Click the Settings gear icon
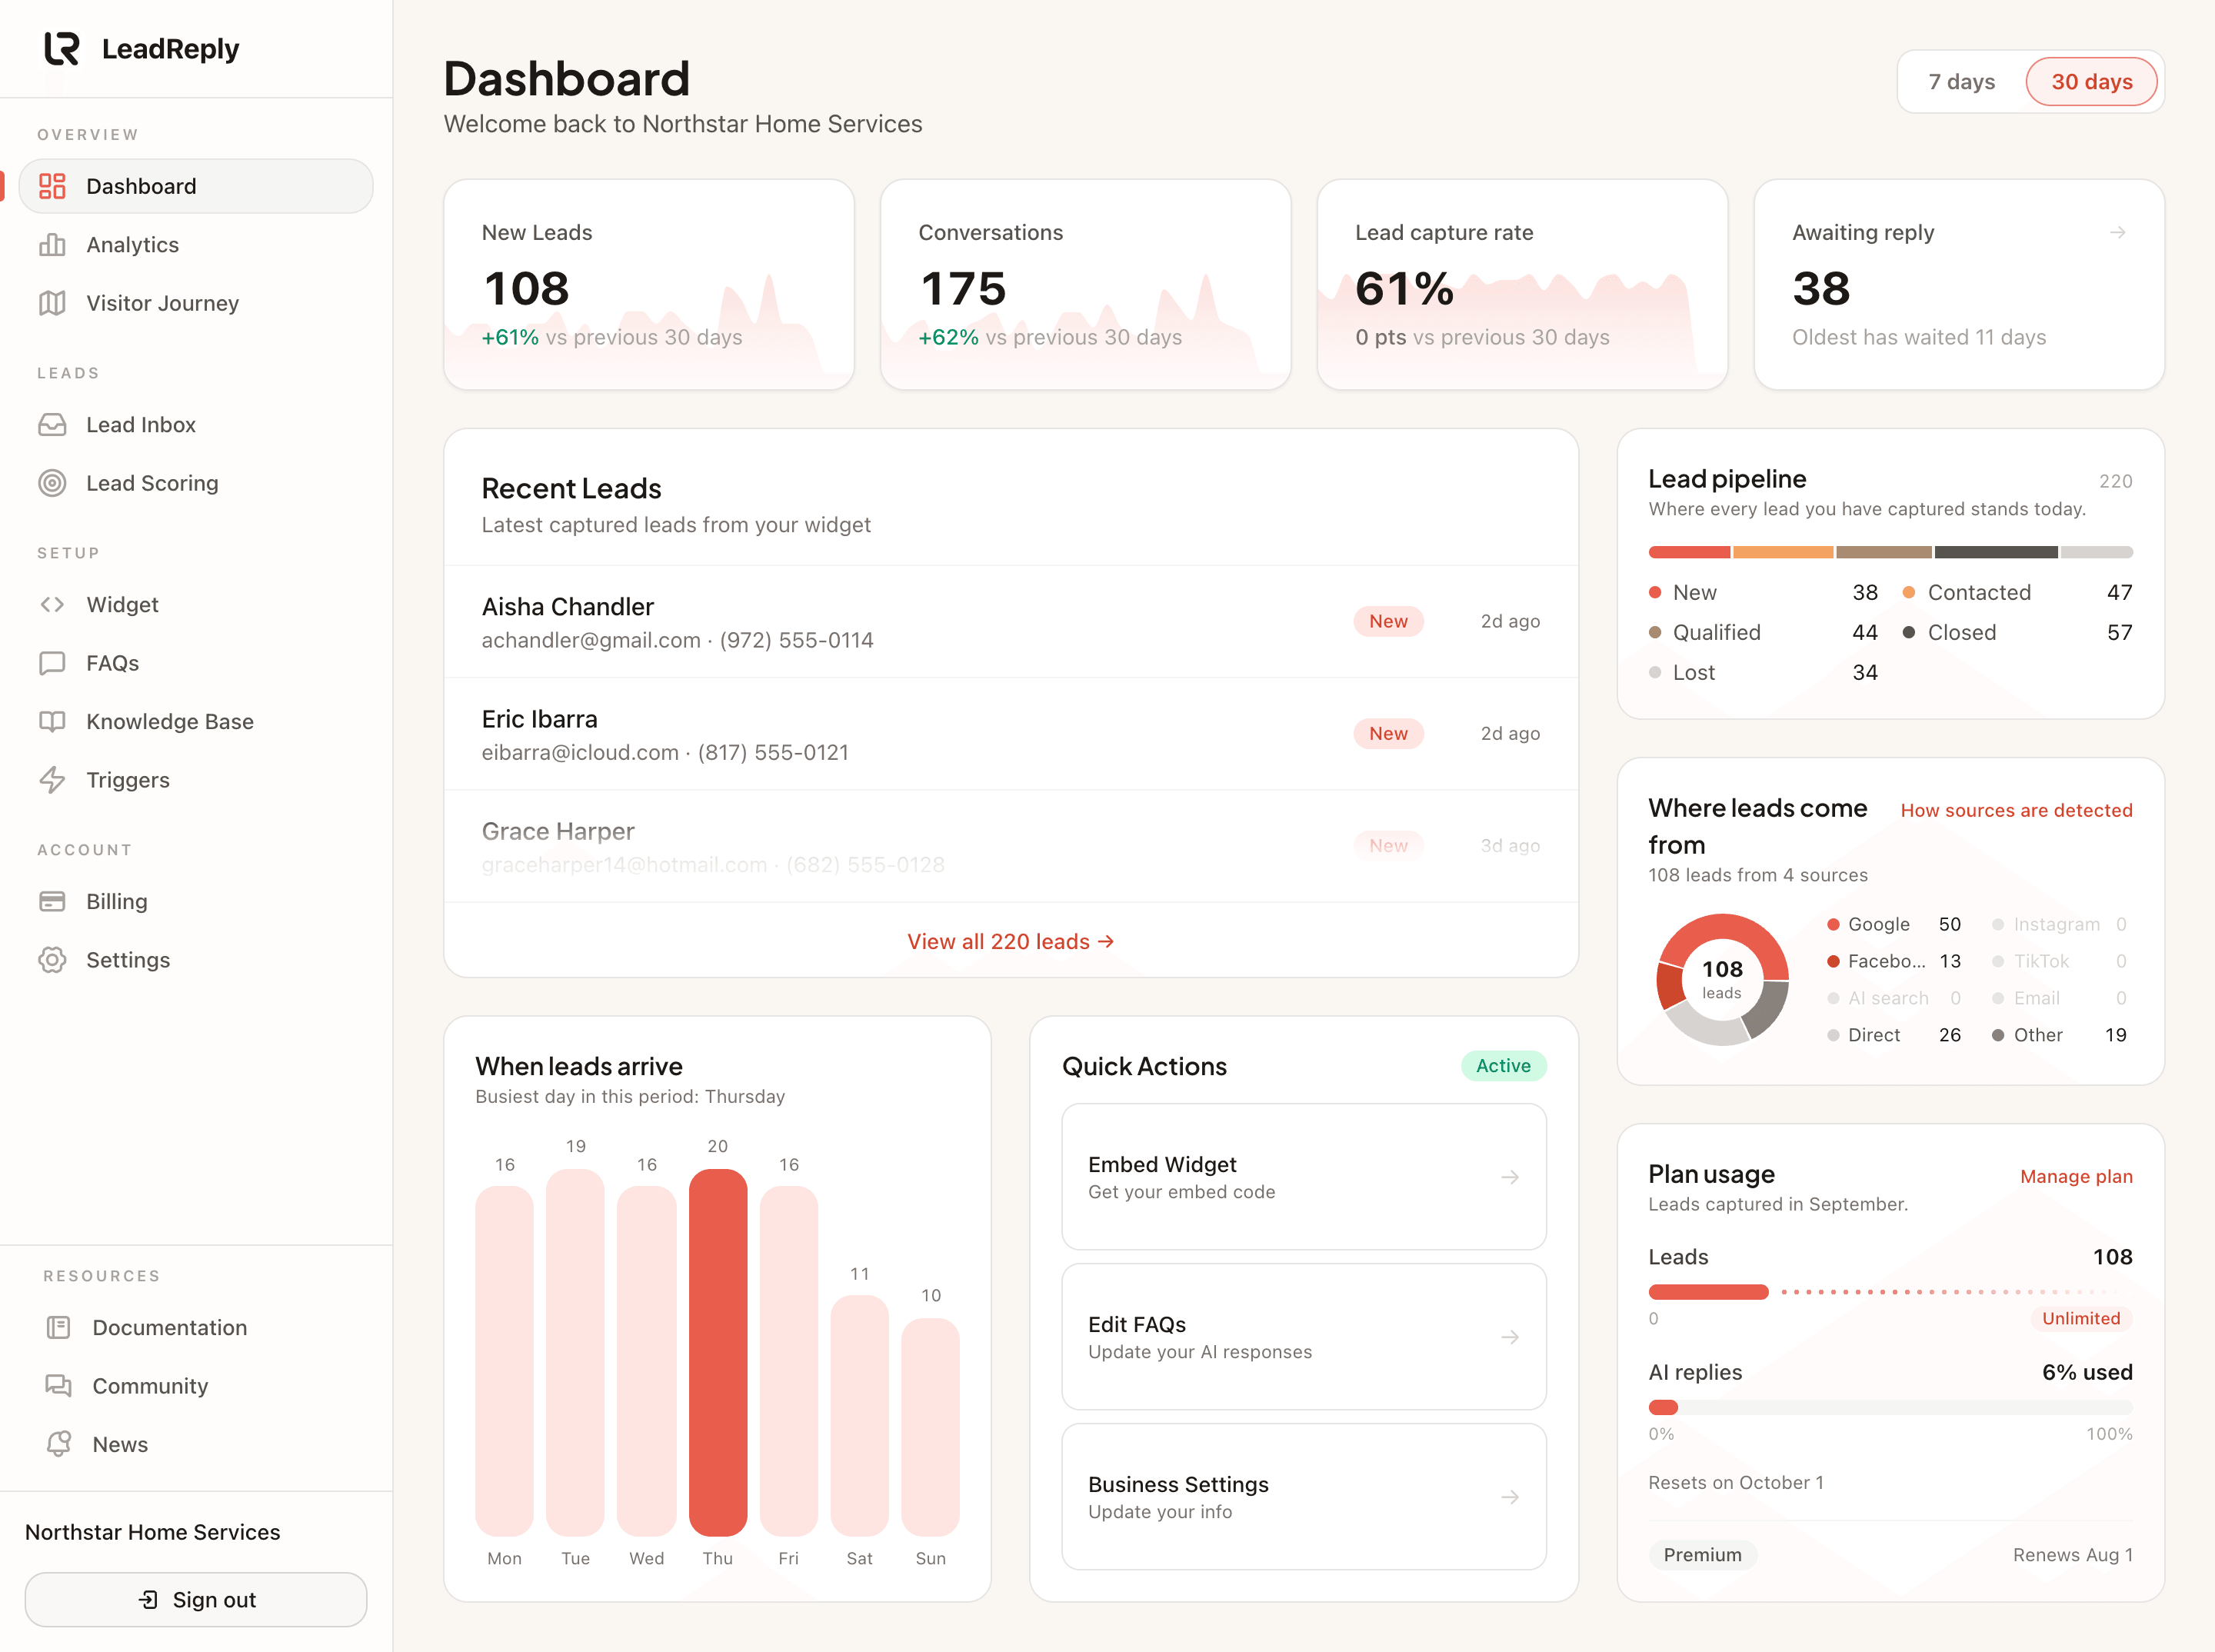The width and height of the screenshot is (2215, 1652). coord(52,960)
